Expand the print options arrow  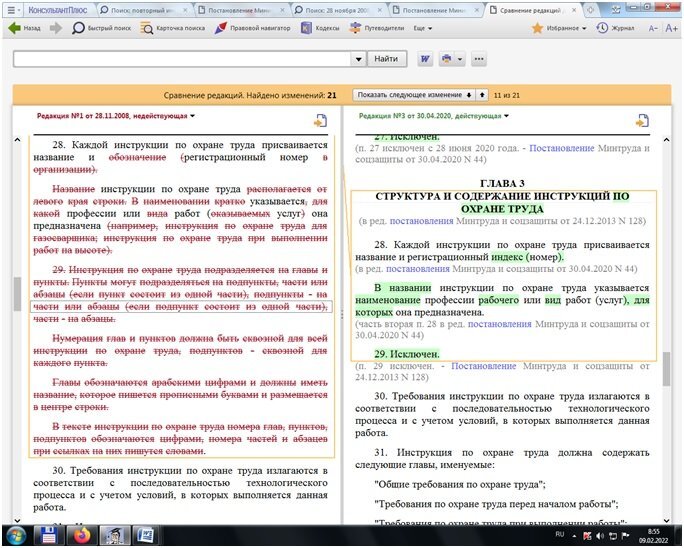460,59
